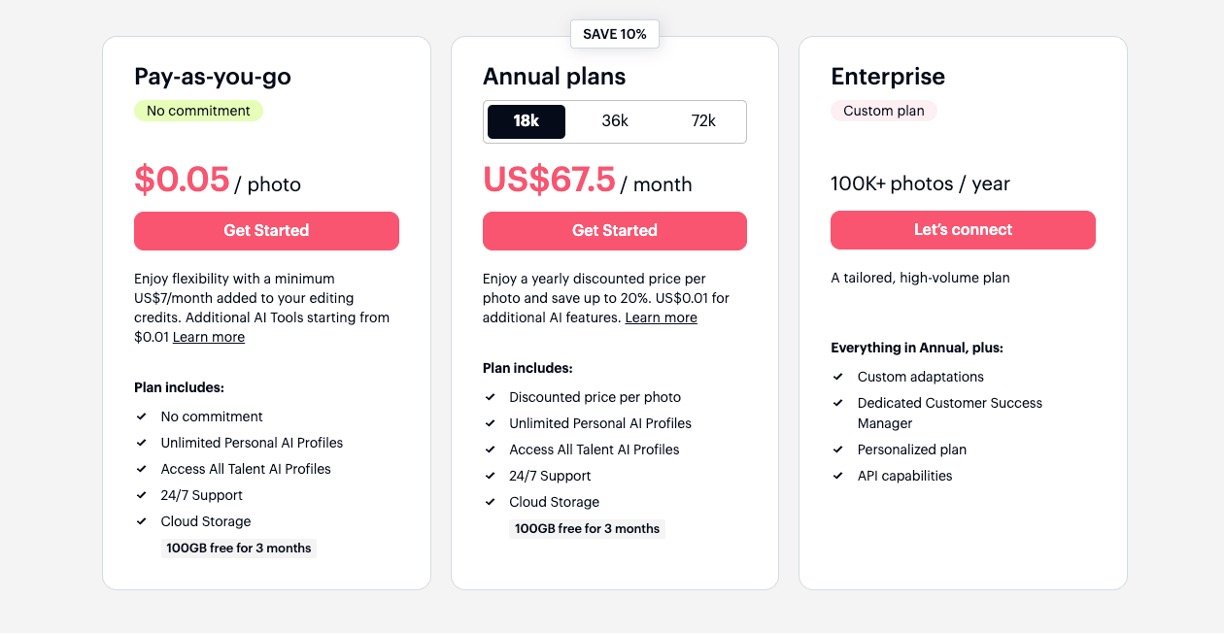The height and width of the screenshot is (634, 1224).
Task: Click the No commitment green badge
Action: tap(198, 111)
